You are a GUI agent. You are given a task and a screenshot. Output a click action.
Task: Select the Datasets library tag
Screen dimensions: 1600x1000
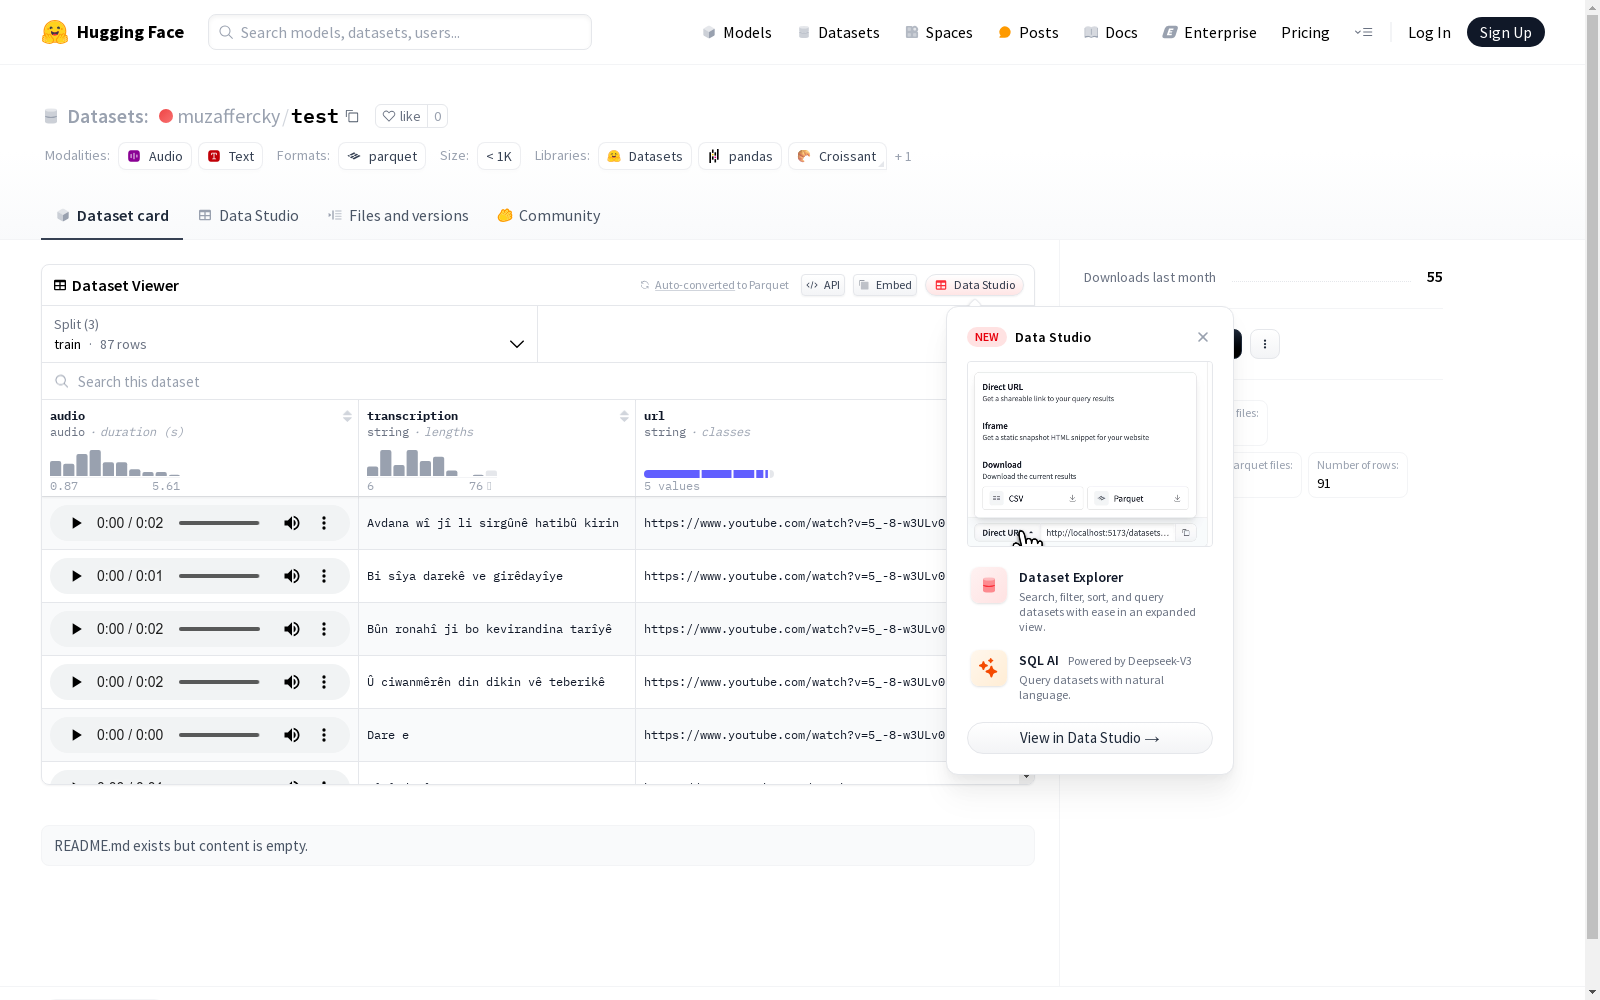pos(645,156)
